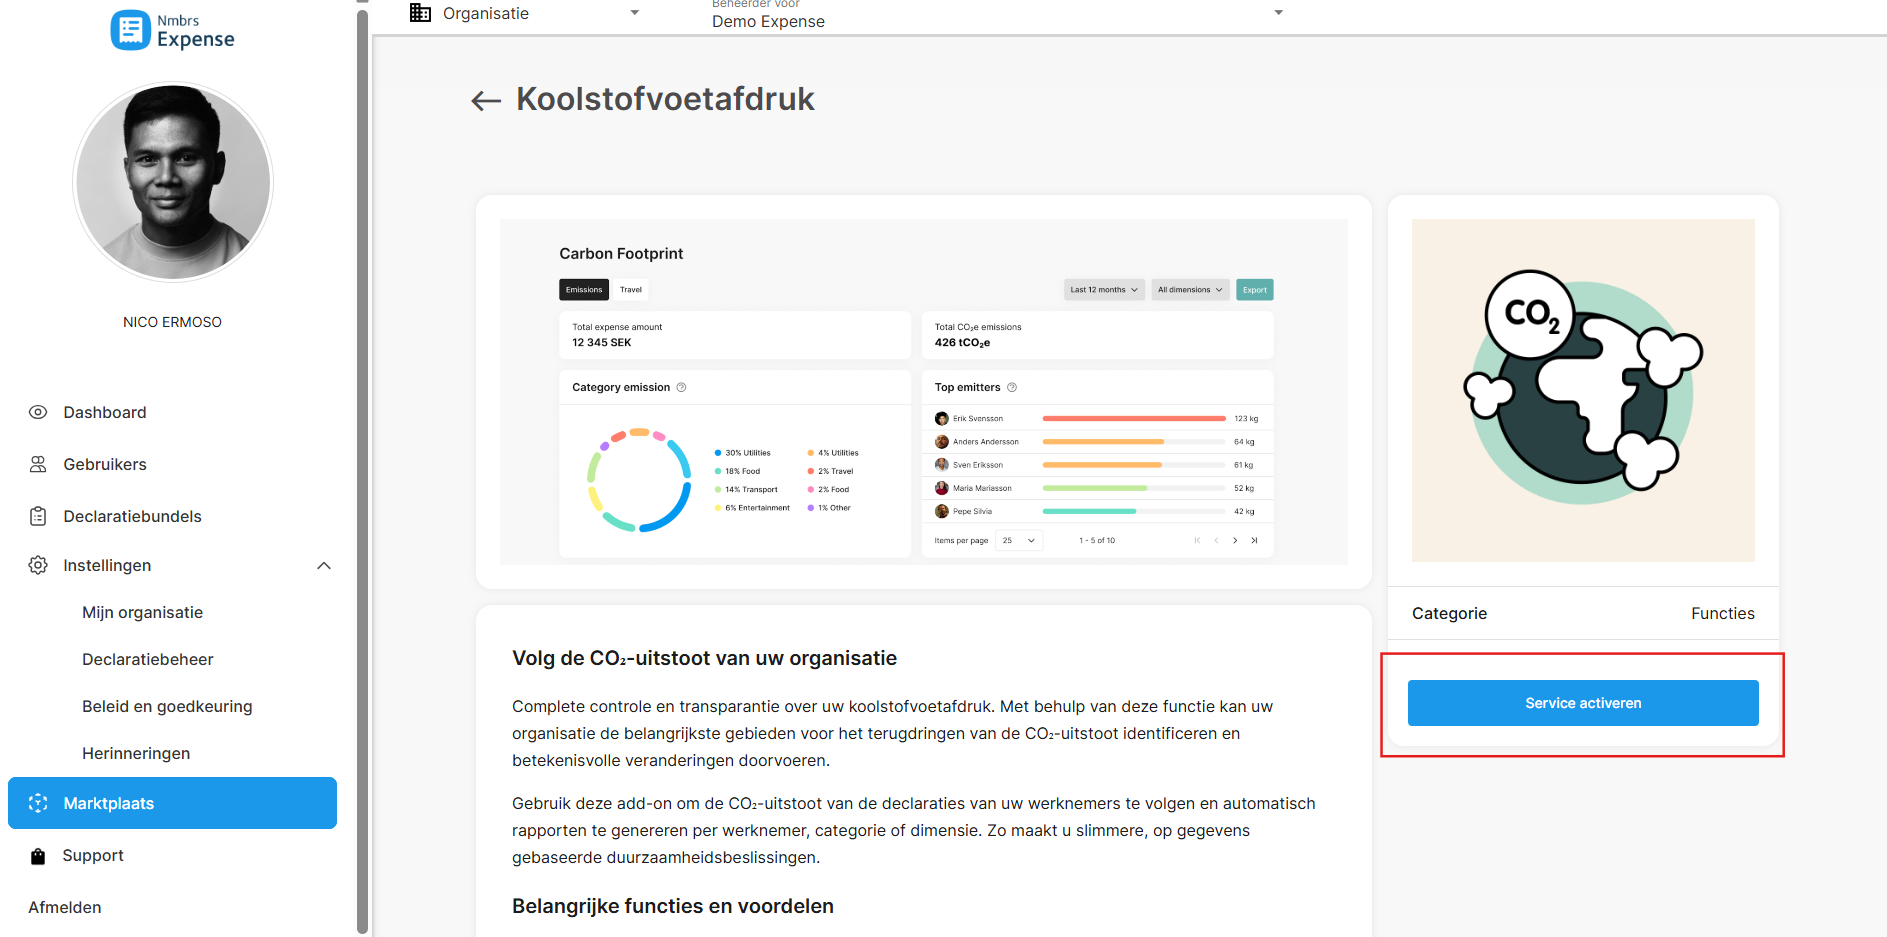Click the Support bag icon
The height and width of the screenshot is (937, 1887).
tap(38, 856)
